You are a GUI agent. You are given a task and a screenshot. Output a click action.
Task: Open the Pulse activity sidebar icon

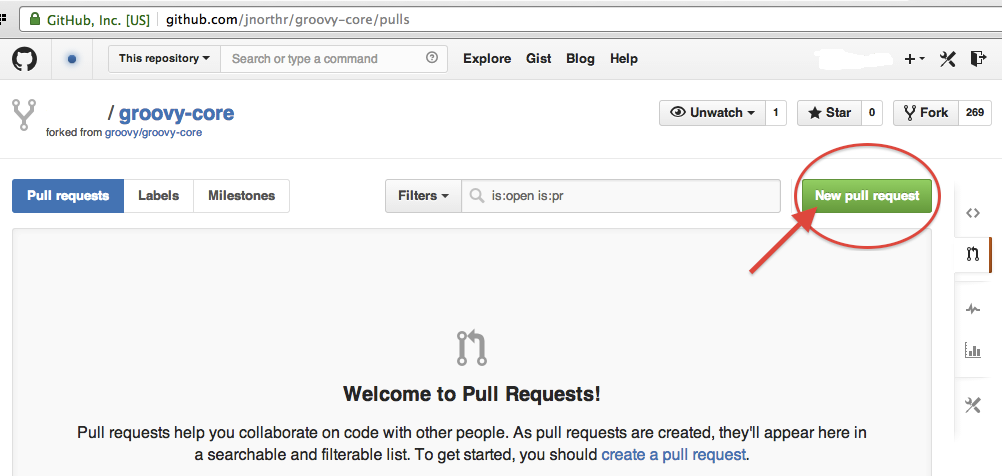(x=972, y=309)
